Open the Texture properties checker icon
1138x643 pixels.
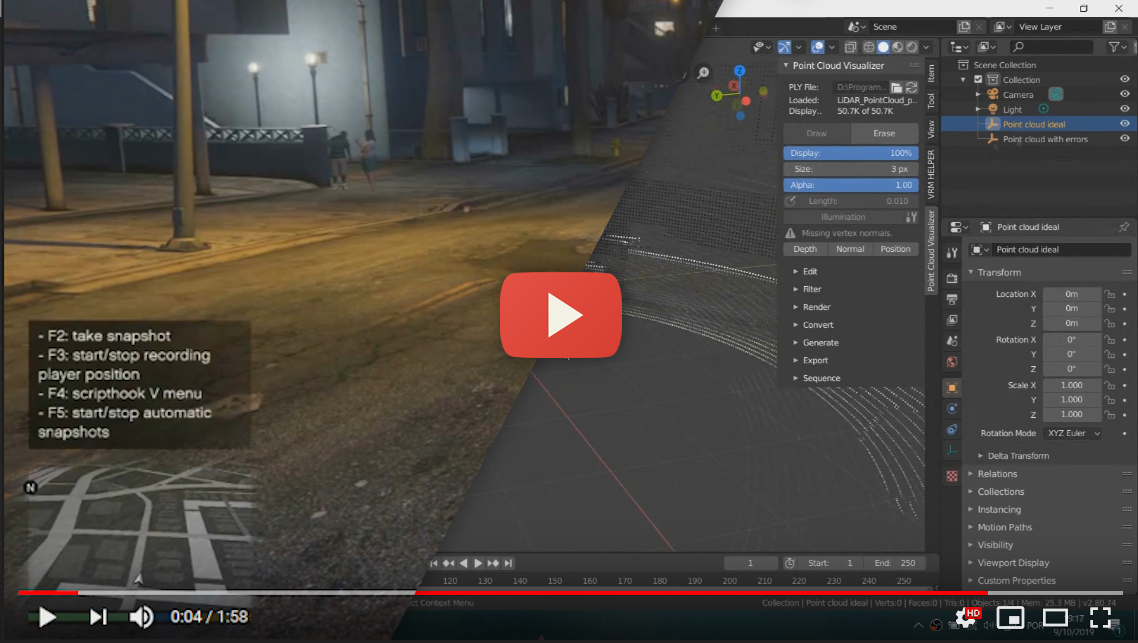pos(952,476)
